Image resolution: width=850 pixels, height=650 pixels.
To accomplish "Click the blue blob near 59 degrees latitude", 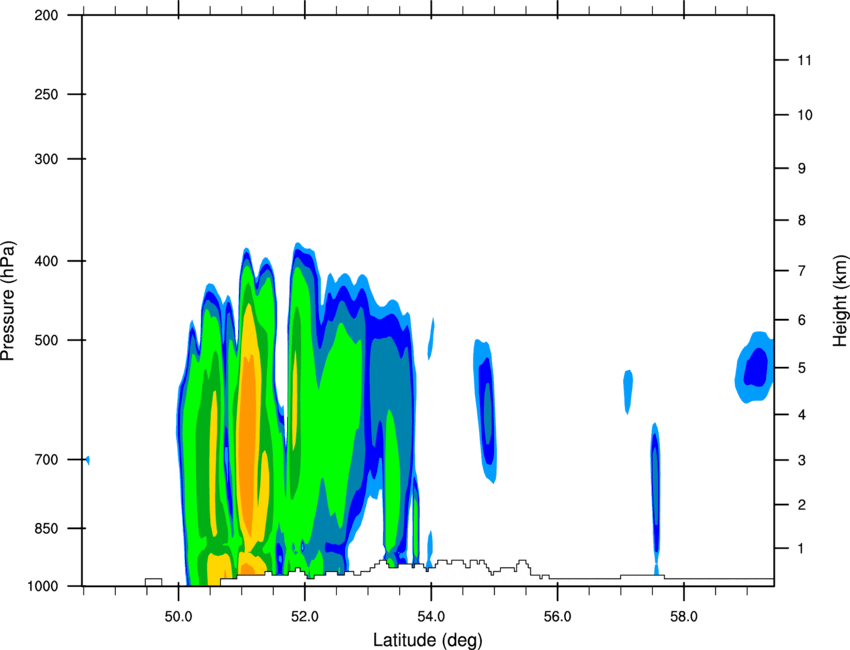I will tap(755, 367).
